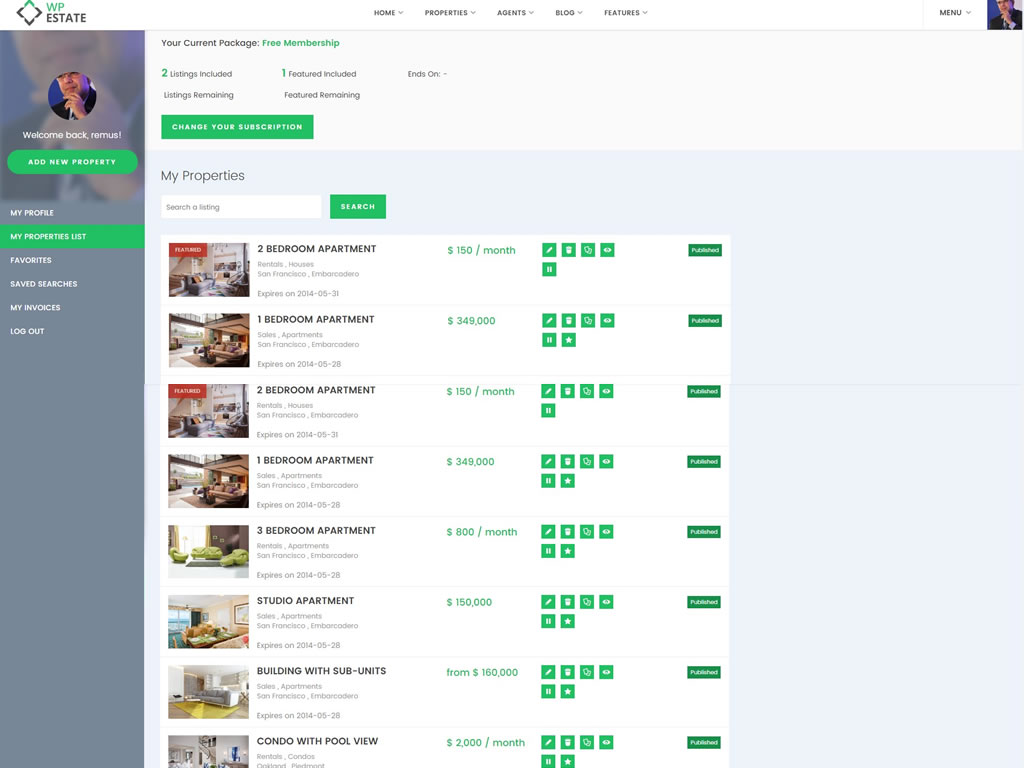Click the Studio Apartment thumbnail
1024x768 pixels.
208,622
